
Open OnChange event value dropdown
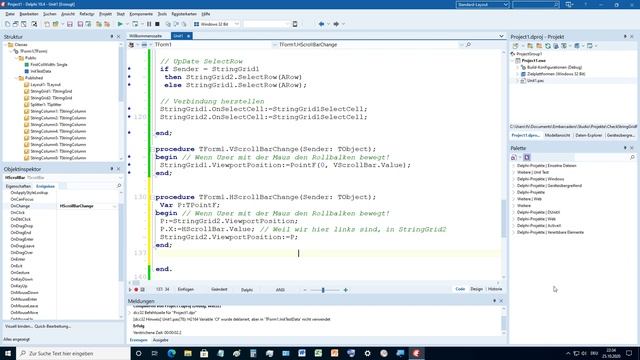114,206
